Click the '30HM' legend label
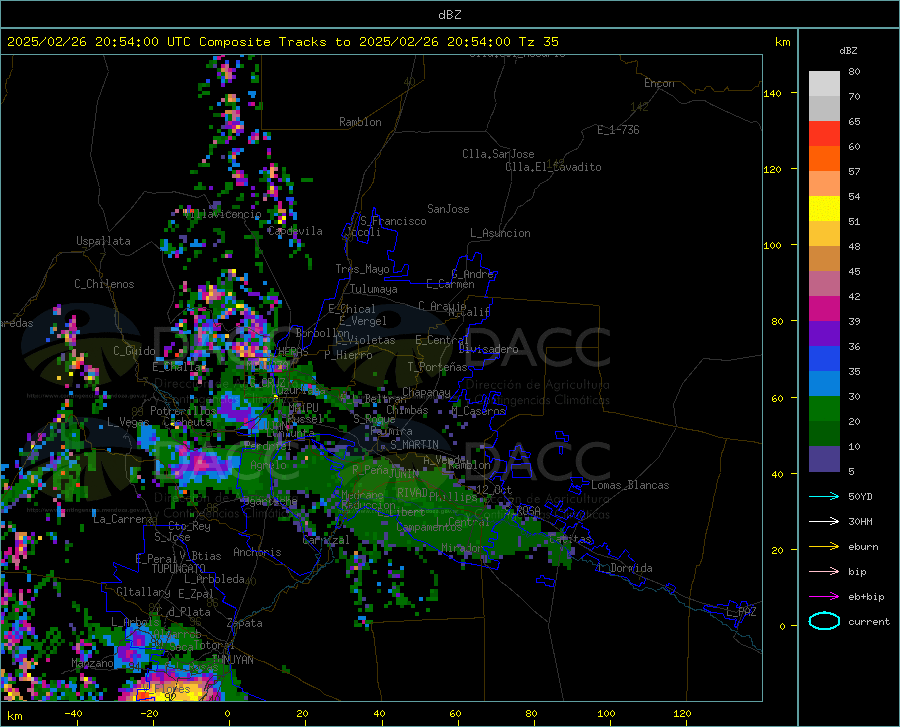The height and width of the screenshot is (727, 900). [x=860, y=522]
